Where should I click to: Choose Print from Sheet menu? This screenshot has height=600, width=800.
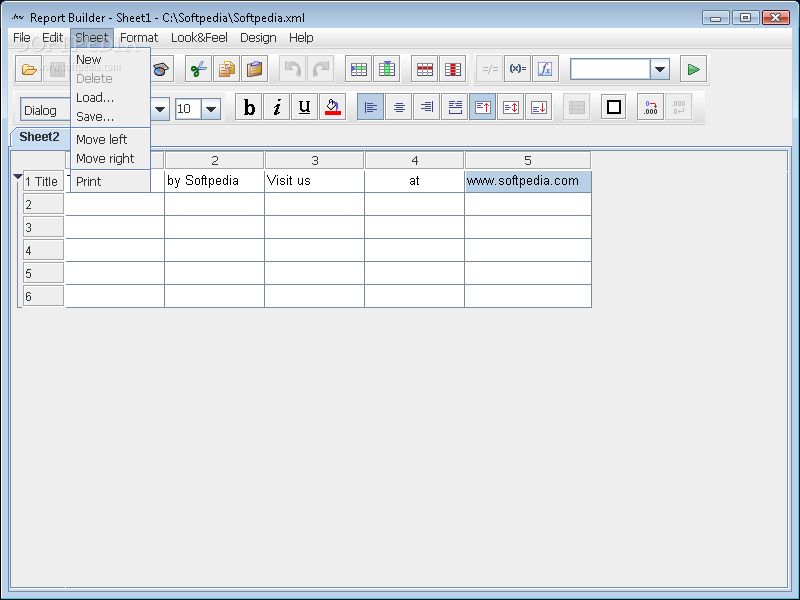pyautogui.click(x=110, y=182)
